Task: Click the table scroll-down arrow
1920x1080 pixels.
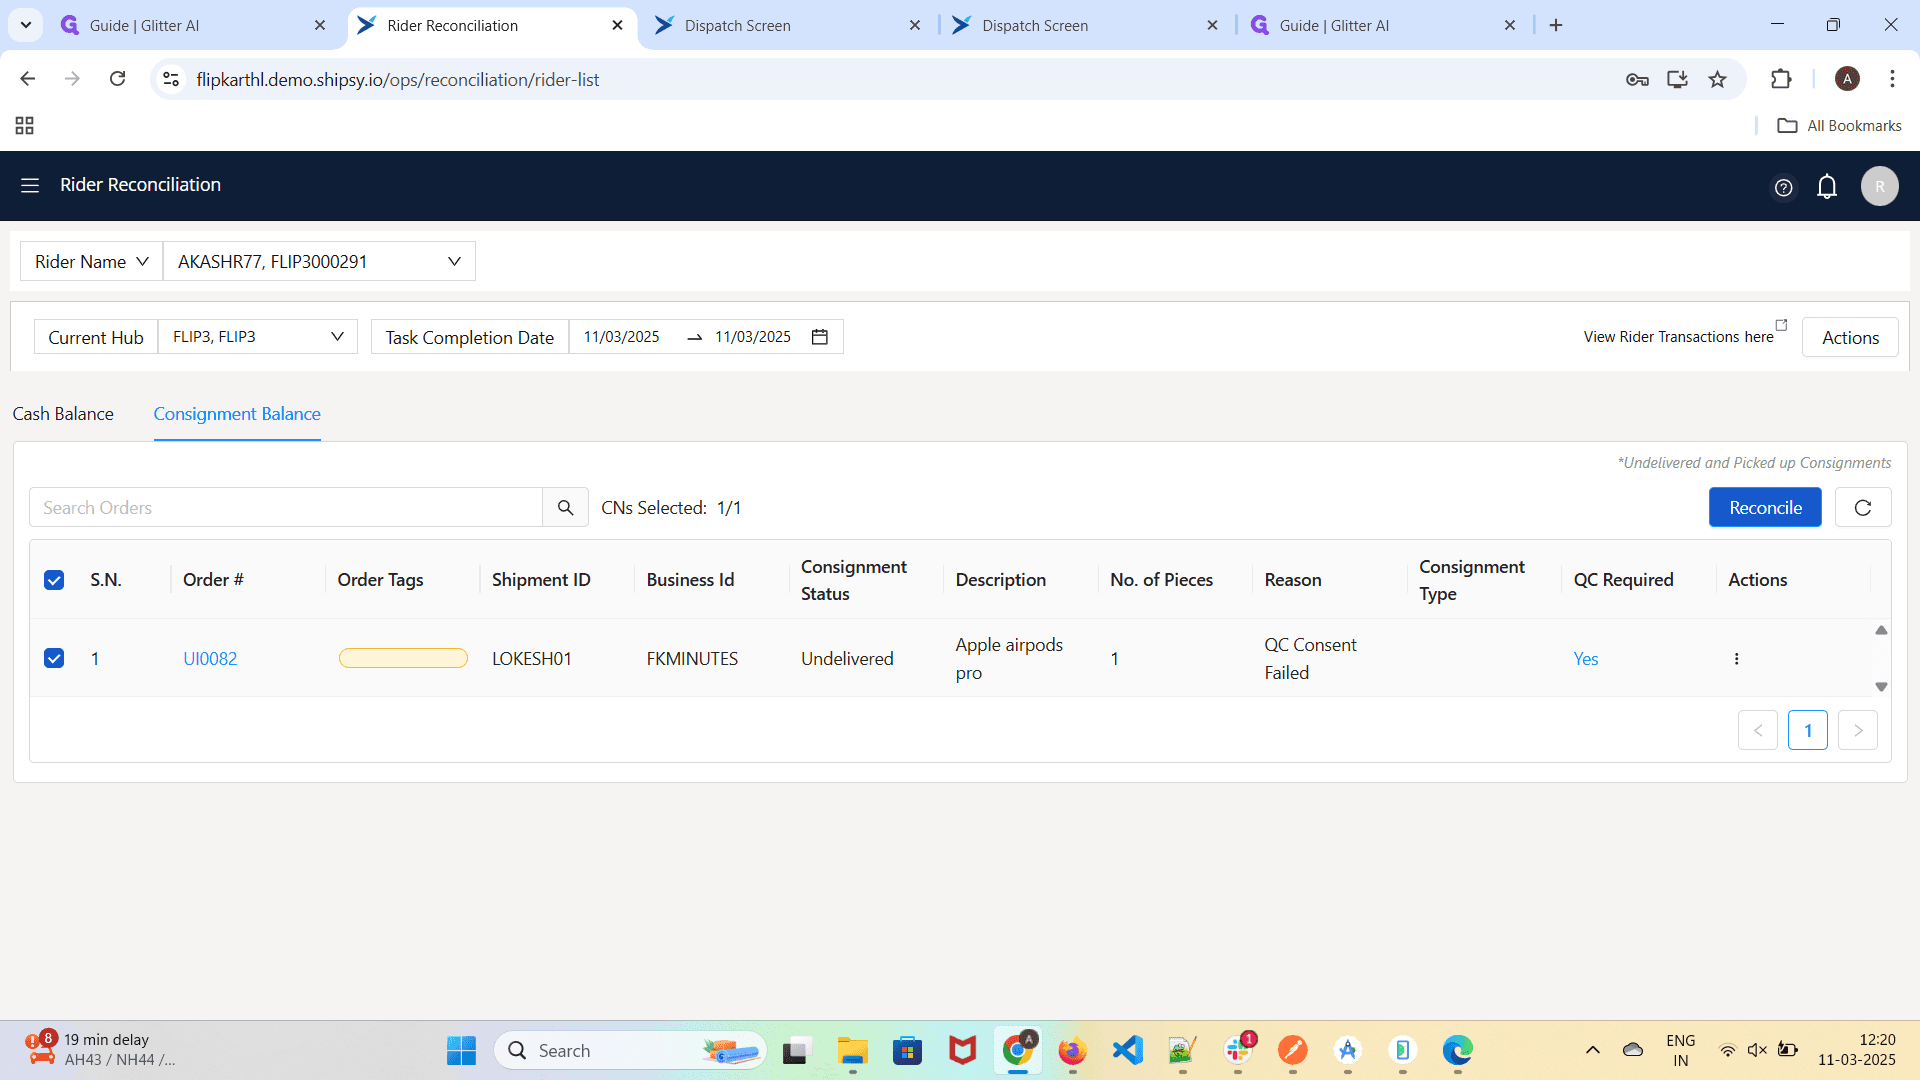Action: click(x=1881, y=687)
